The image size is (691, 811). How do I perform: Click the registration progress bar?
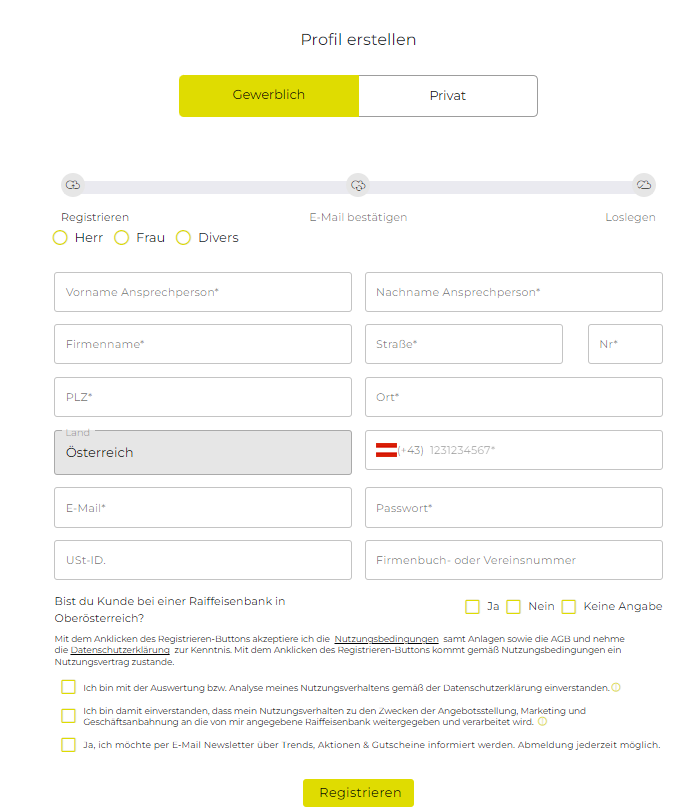(358, 187)
